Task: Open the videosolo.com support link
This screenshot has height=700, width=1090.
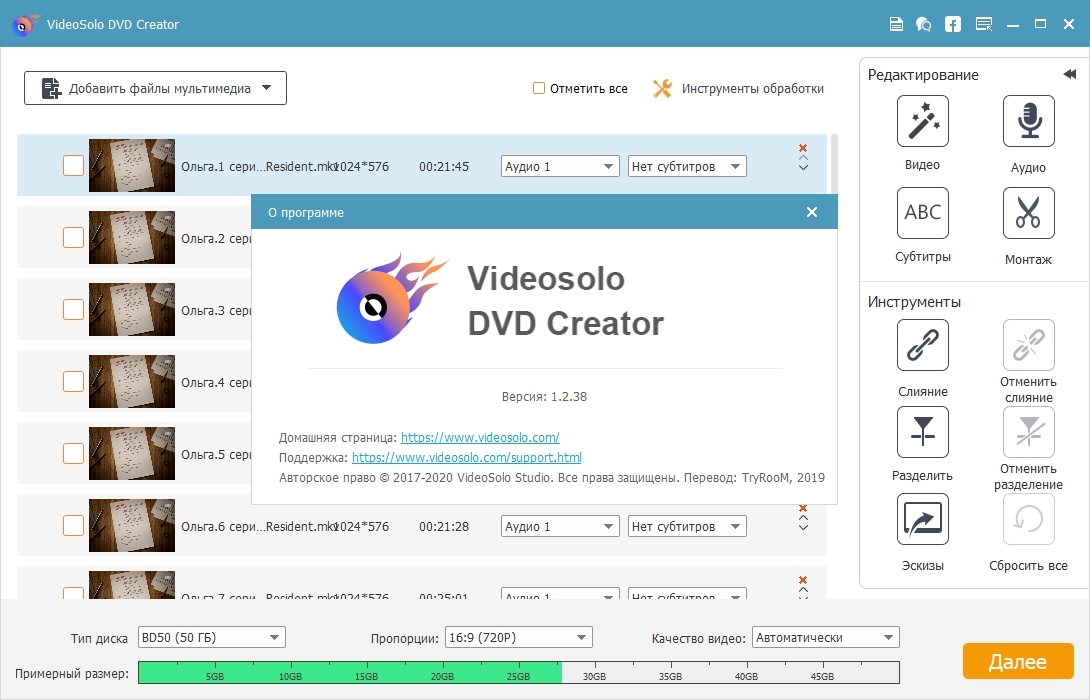Action: [466, 458]
